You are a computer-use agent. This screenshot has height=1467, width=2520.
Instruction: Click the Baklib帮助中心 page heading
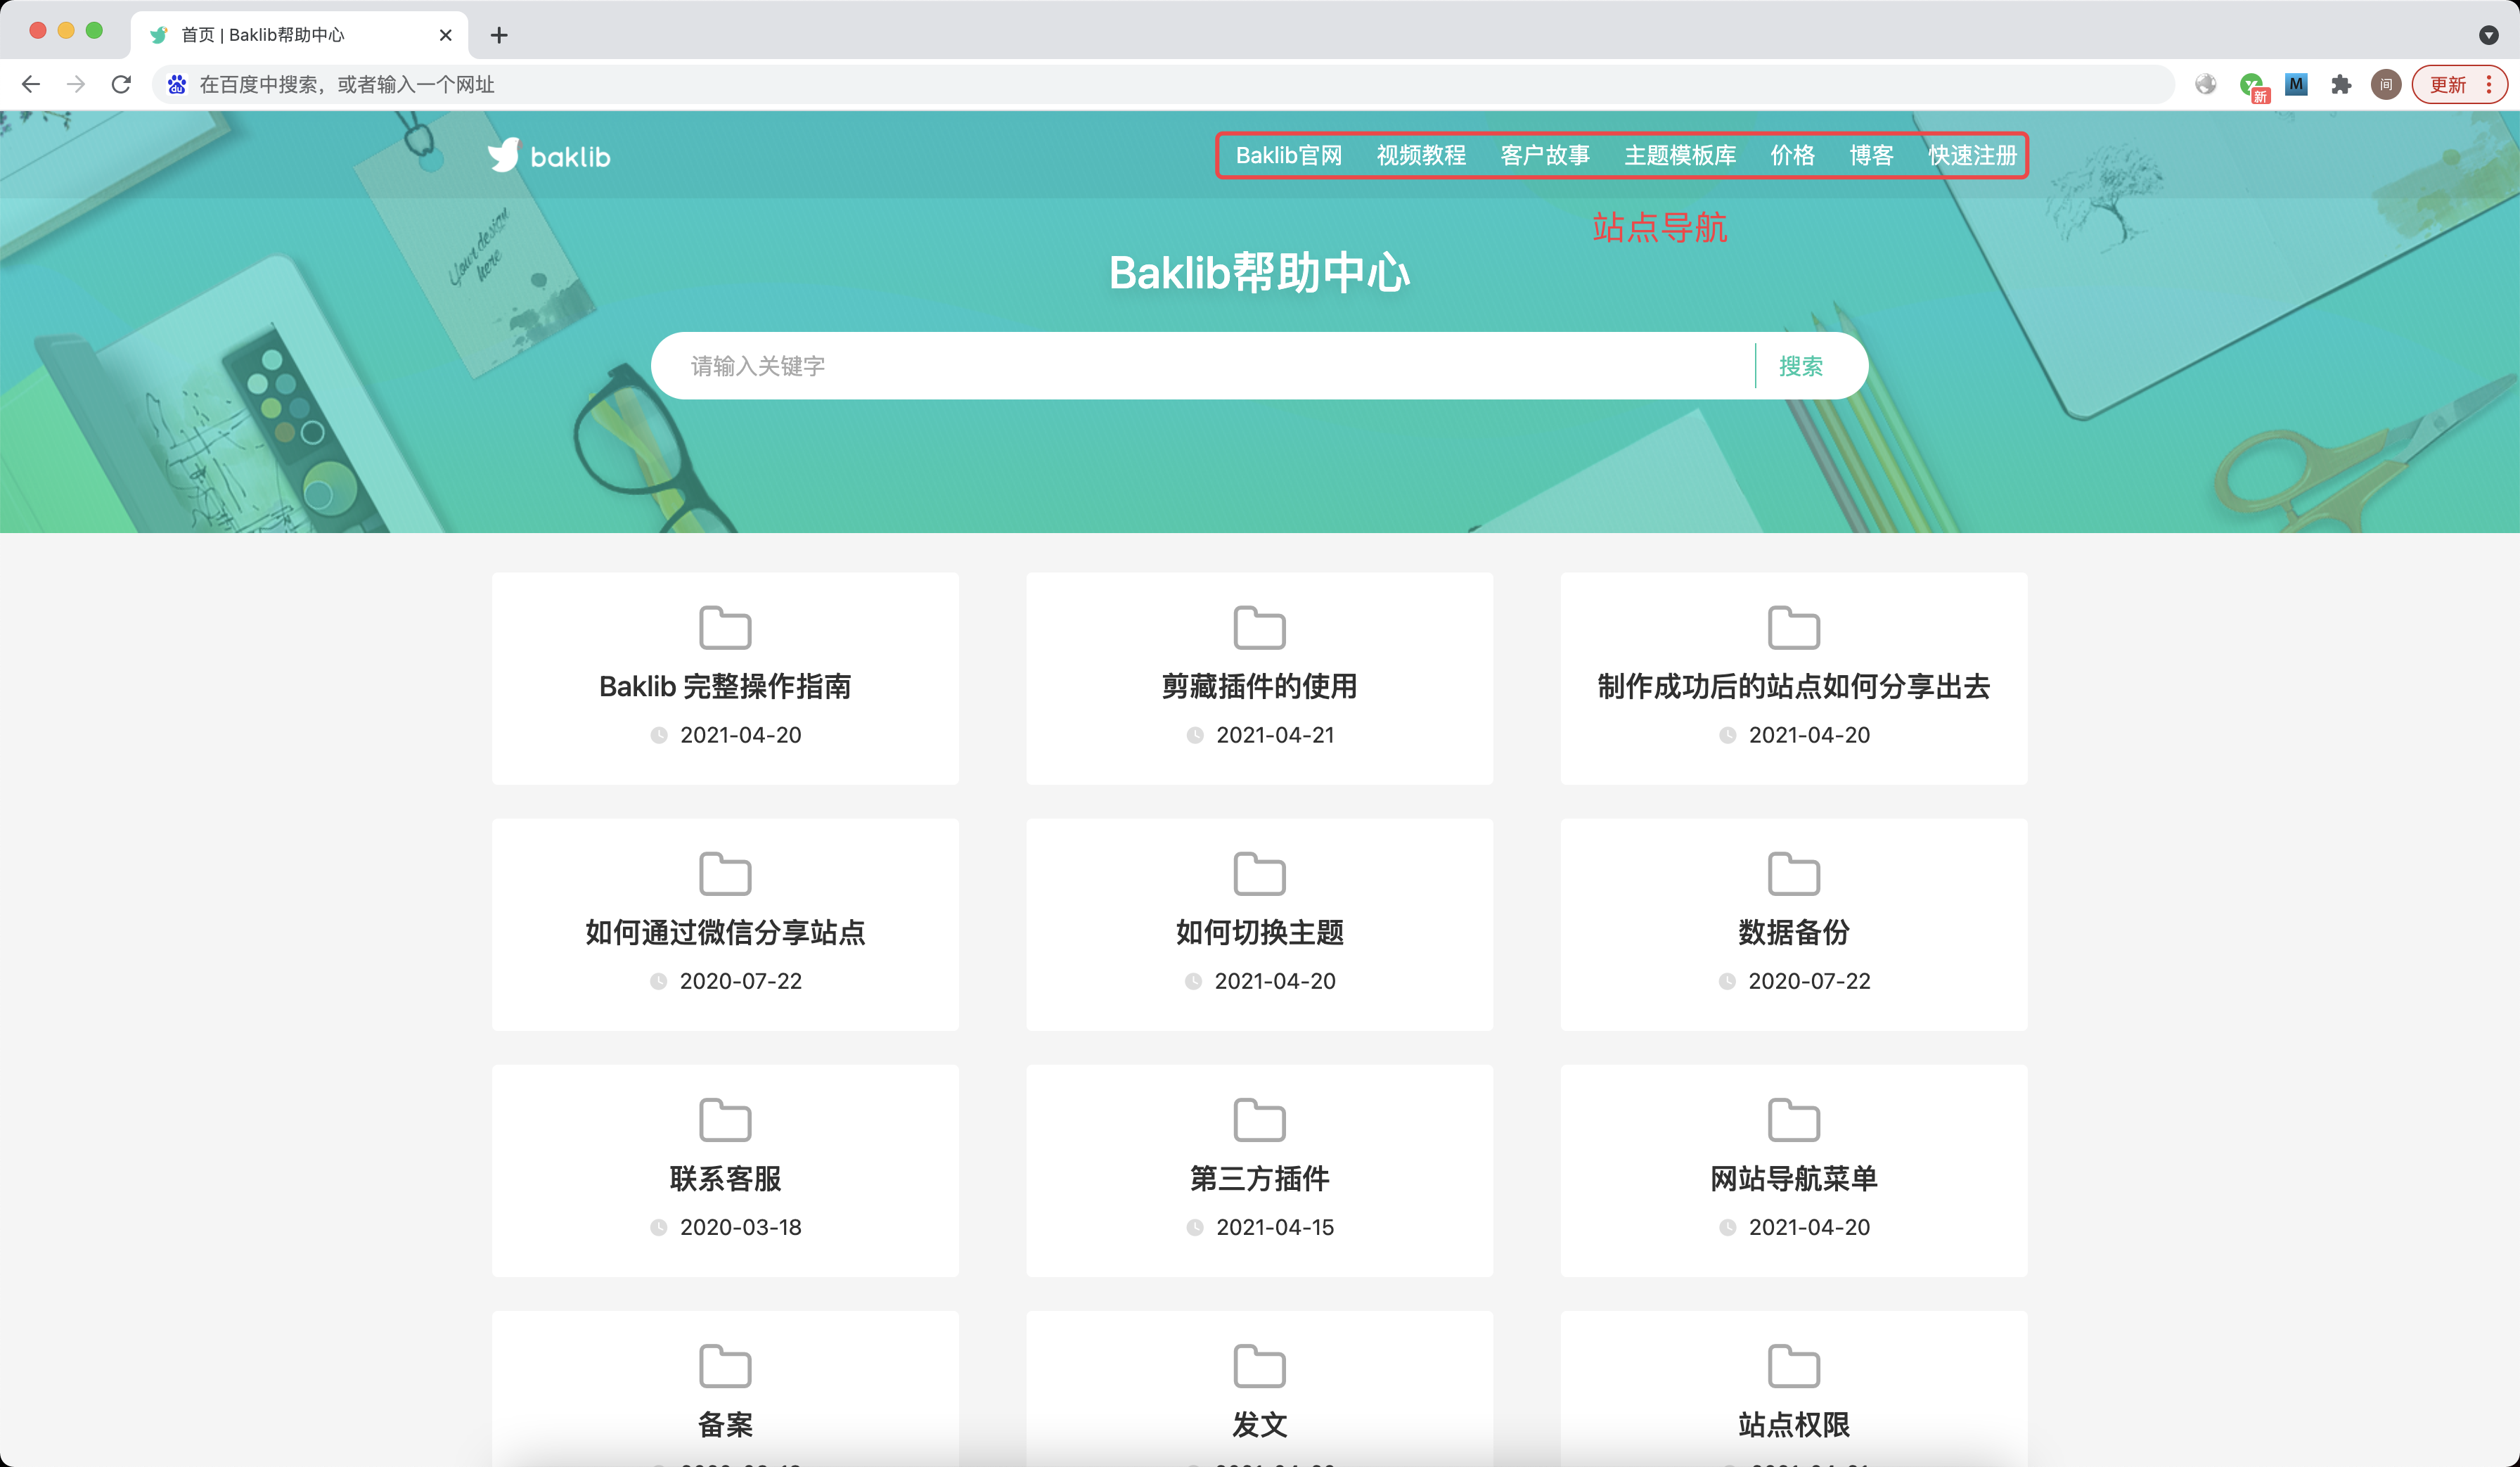[1259, 272]
